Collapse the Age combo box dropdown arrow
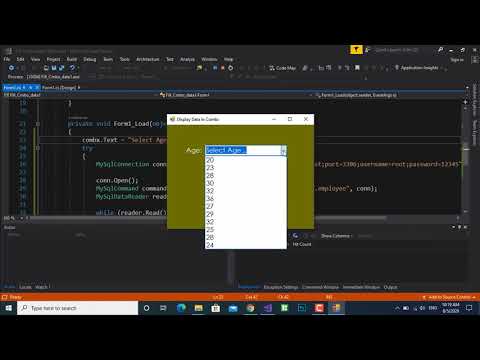Viewport: 480px width, 360px height. (283, 150)
